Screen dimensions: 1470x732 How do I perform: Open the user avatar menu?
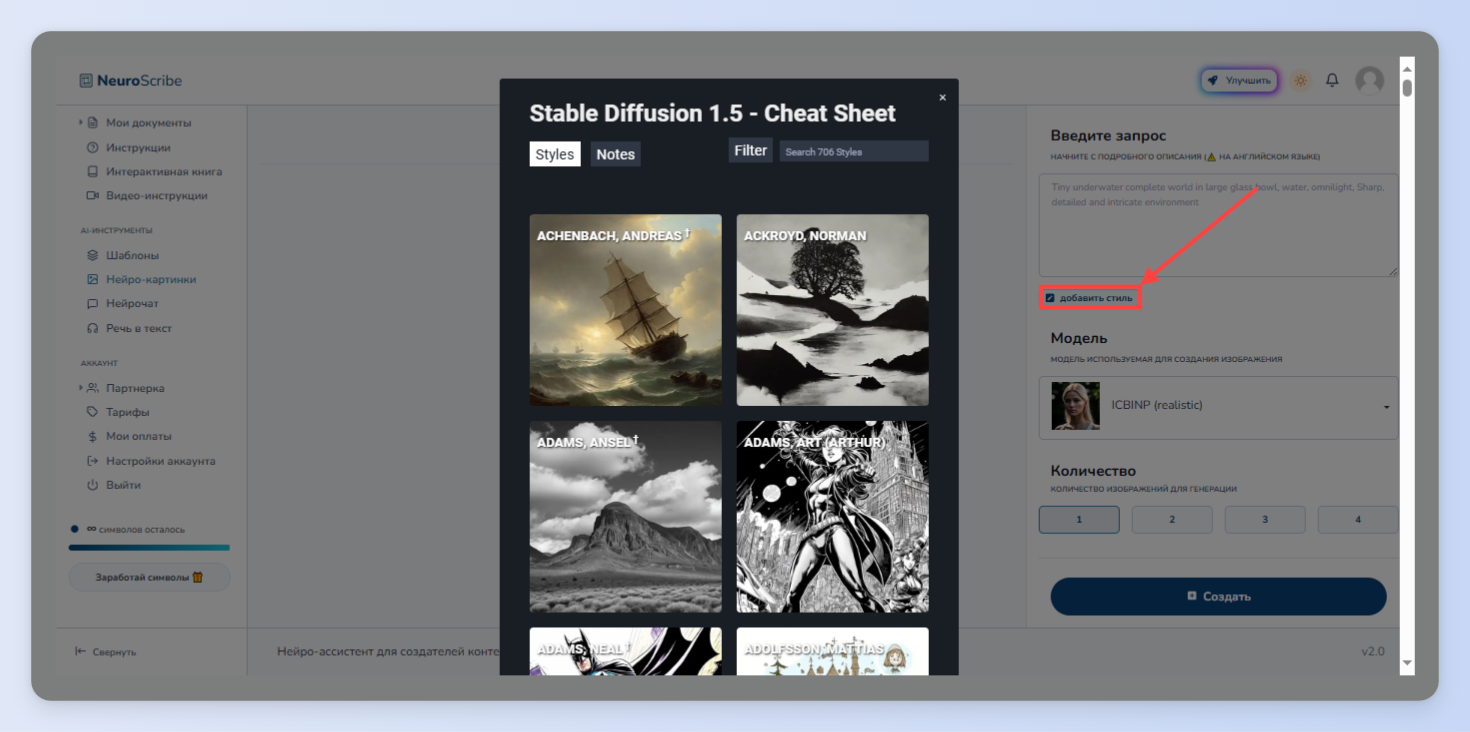pyautogui.click(x=1369, y=81)
